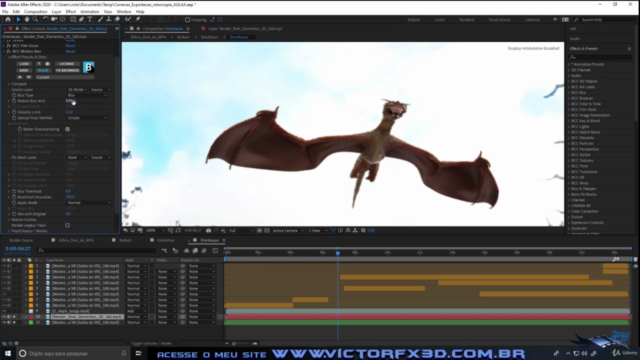Image resolution: width=640 pixels, height=360 pixels.
Task: Open the Apply Mode dropdown
Action: pos(89,203)
